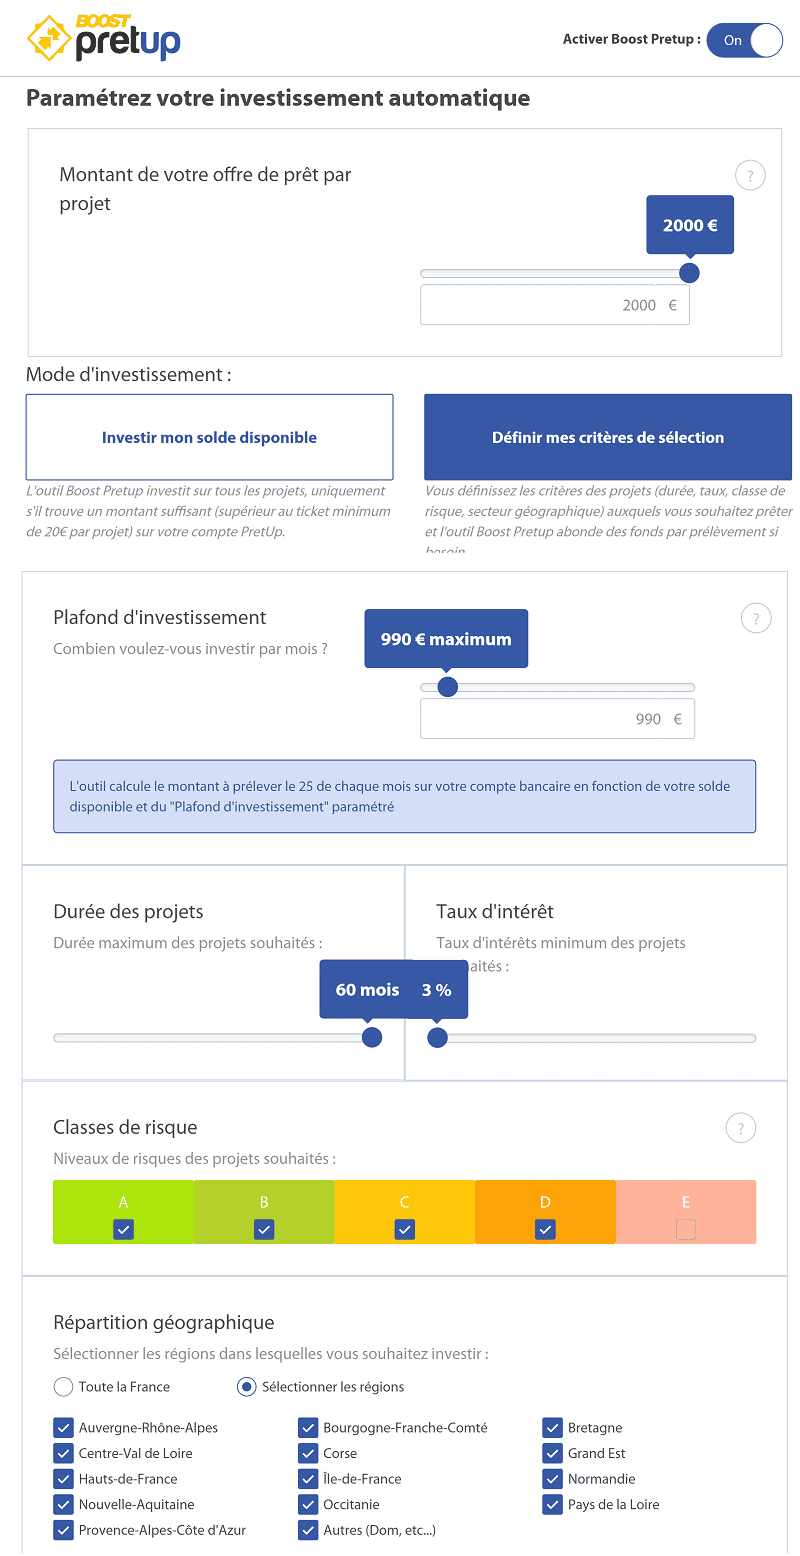Image resolution: width=800 pixels, height=1556 pixels.
Task: Click the monthly investment ceiling slider handle
Action: [x=448, y=687]
